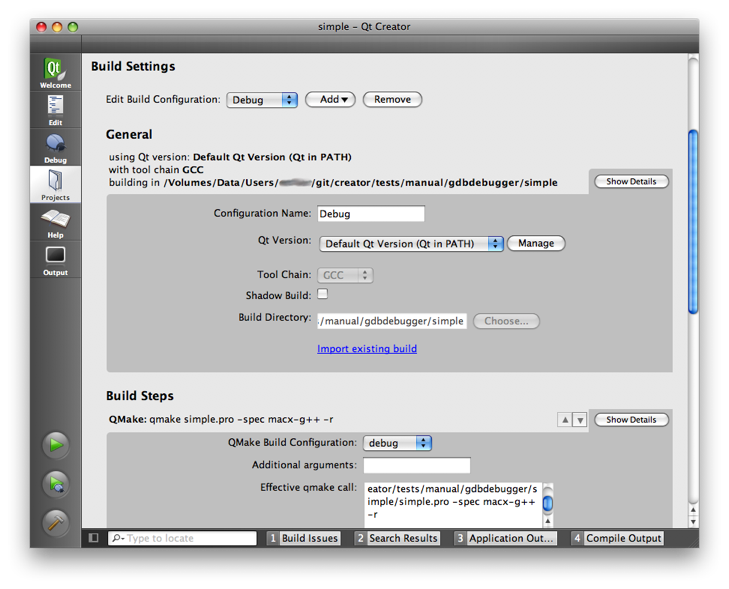Follow the Import existing build link

point(367,349)
